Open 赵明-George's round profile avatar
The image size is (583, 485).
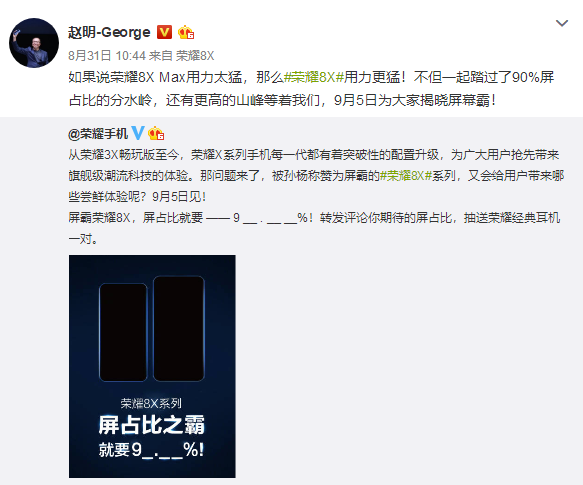pos(34,43)
